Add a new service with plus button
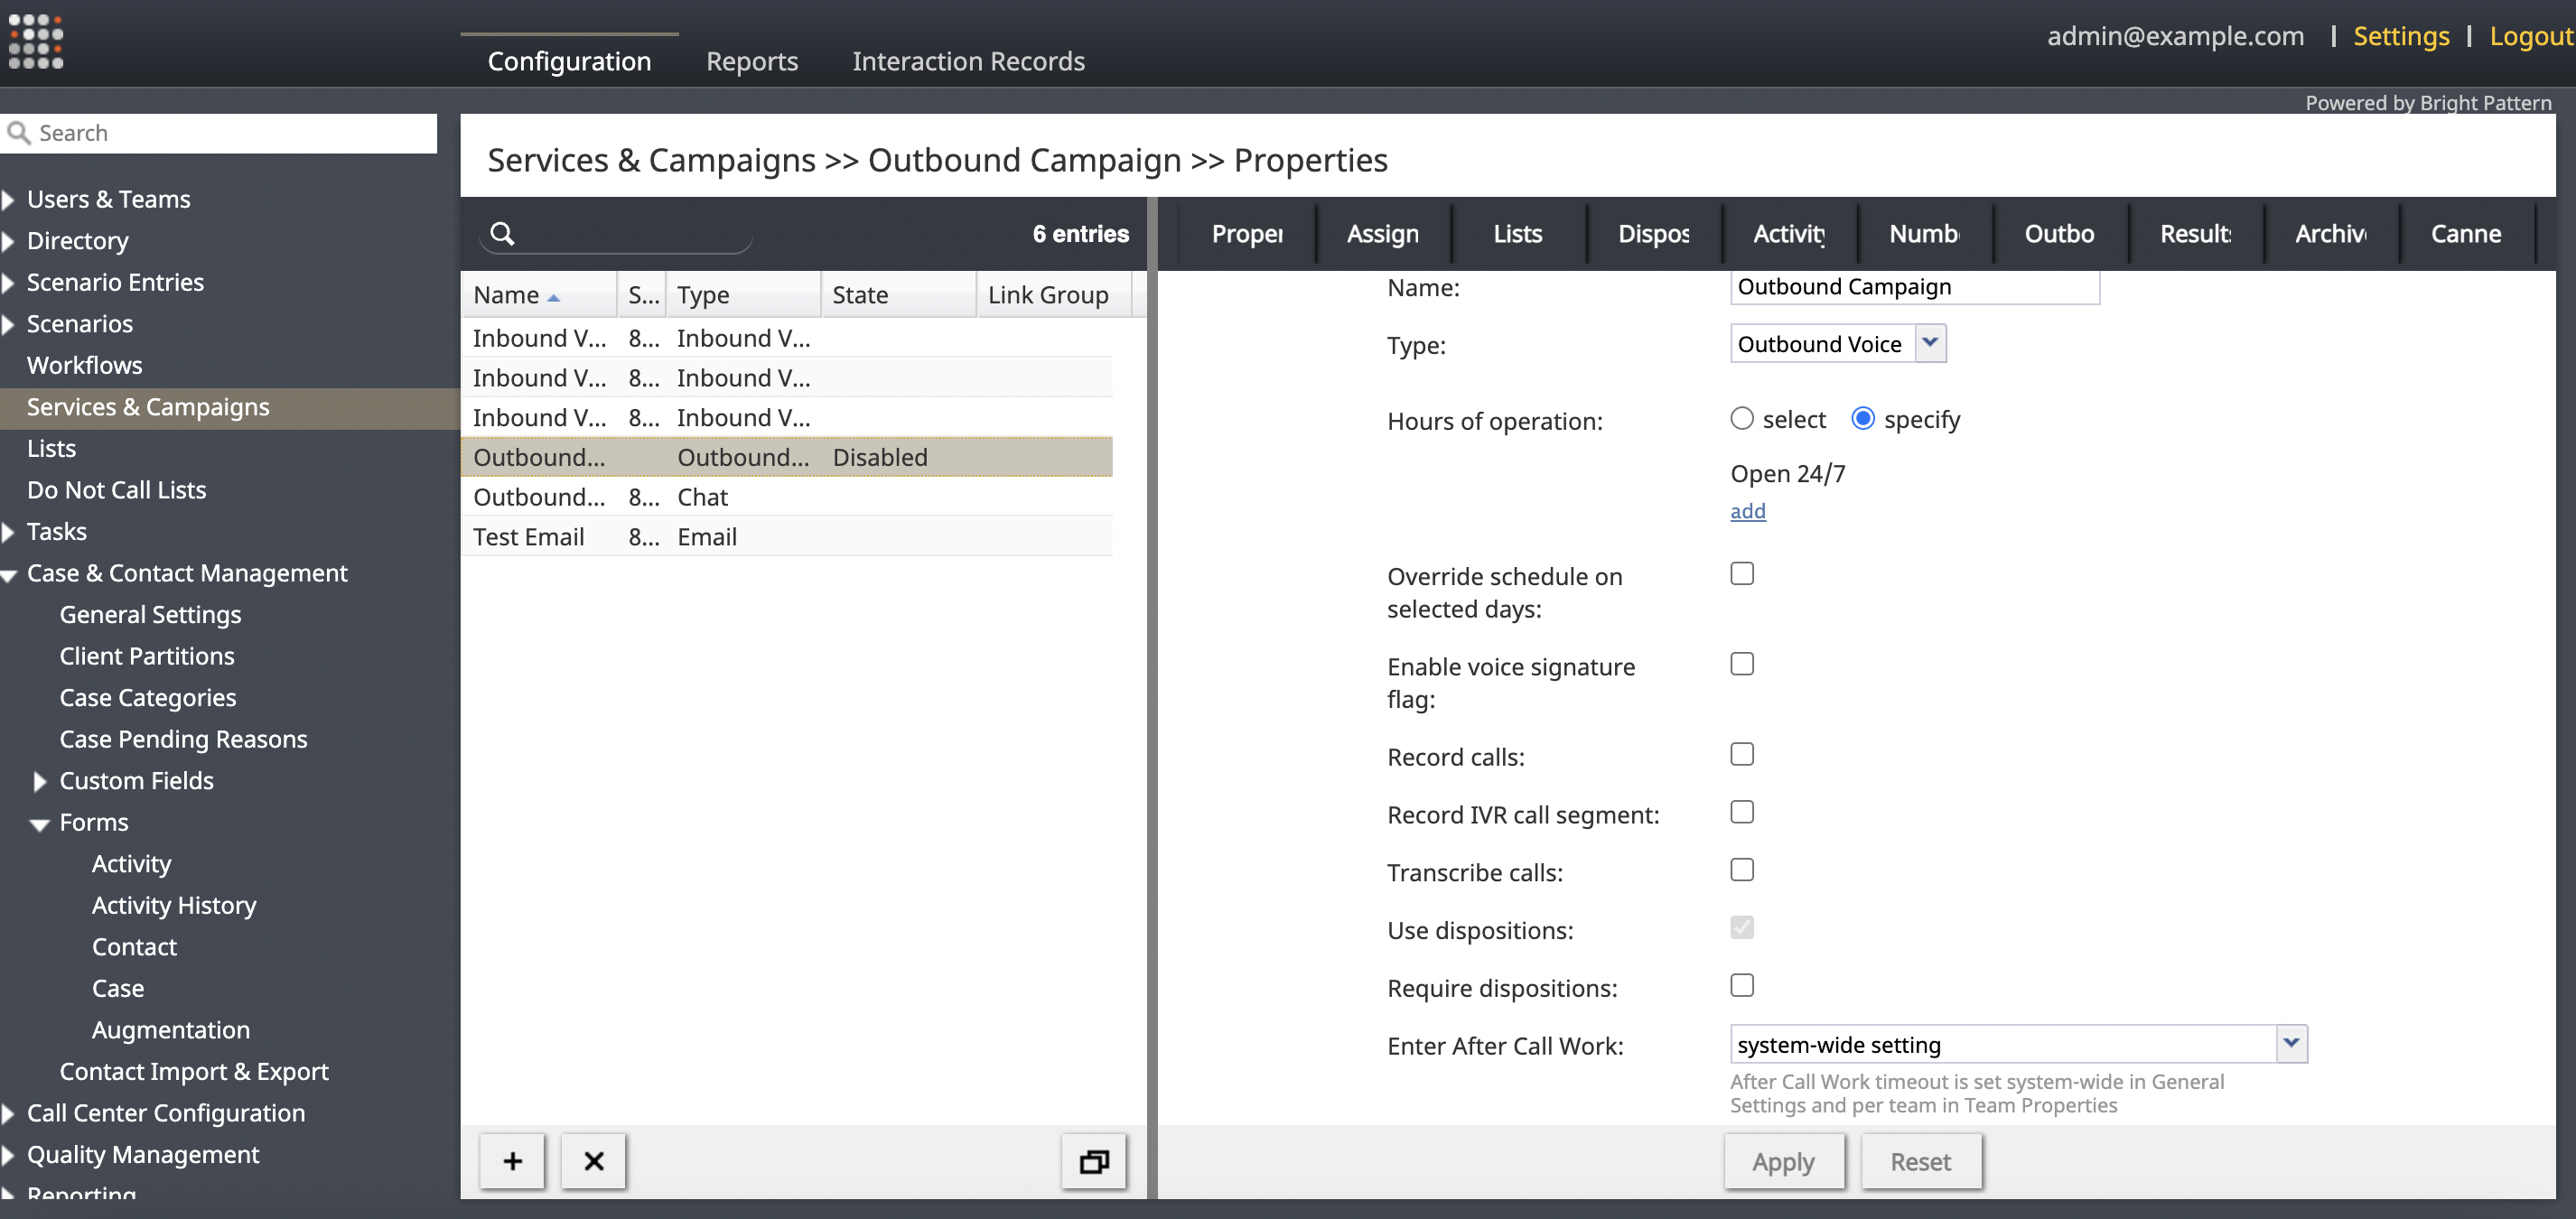Screen dimensions: 2576x1219 click(x=512, y=1161)
